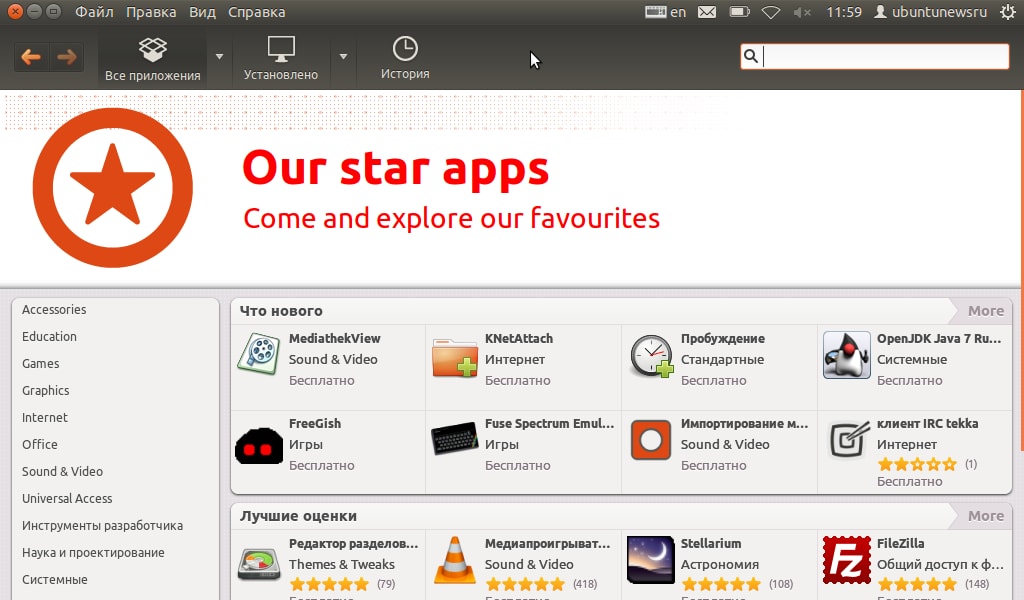Select the Education category

click(50, 336)
